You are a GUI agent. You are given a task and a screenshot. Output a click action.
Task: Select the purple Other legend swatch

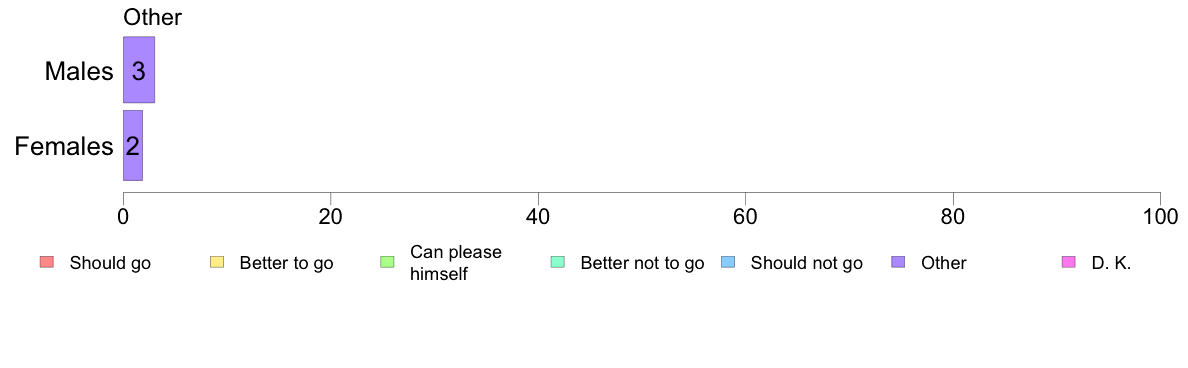898,263
